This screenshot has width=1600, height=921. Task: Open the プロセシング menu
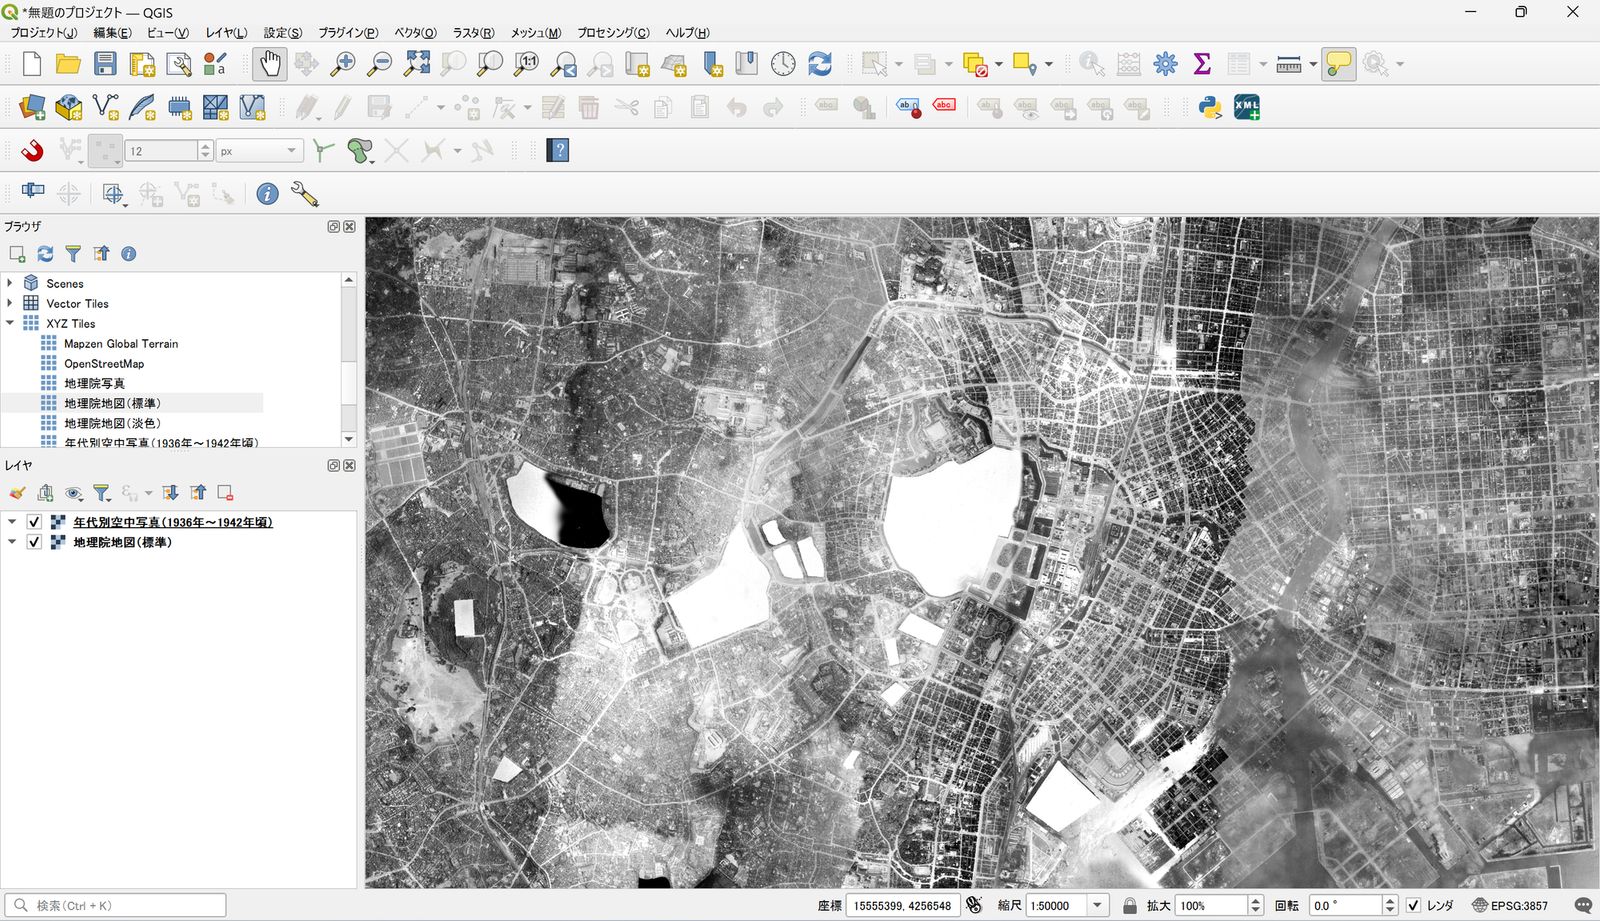click(x=613, y=33)
